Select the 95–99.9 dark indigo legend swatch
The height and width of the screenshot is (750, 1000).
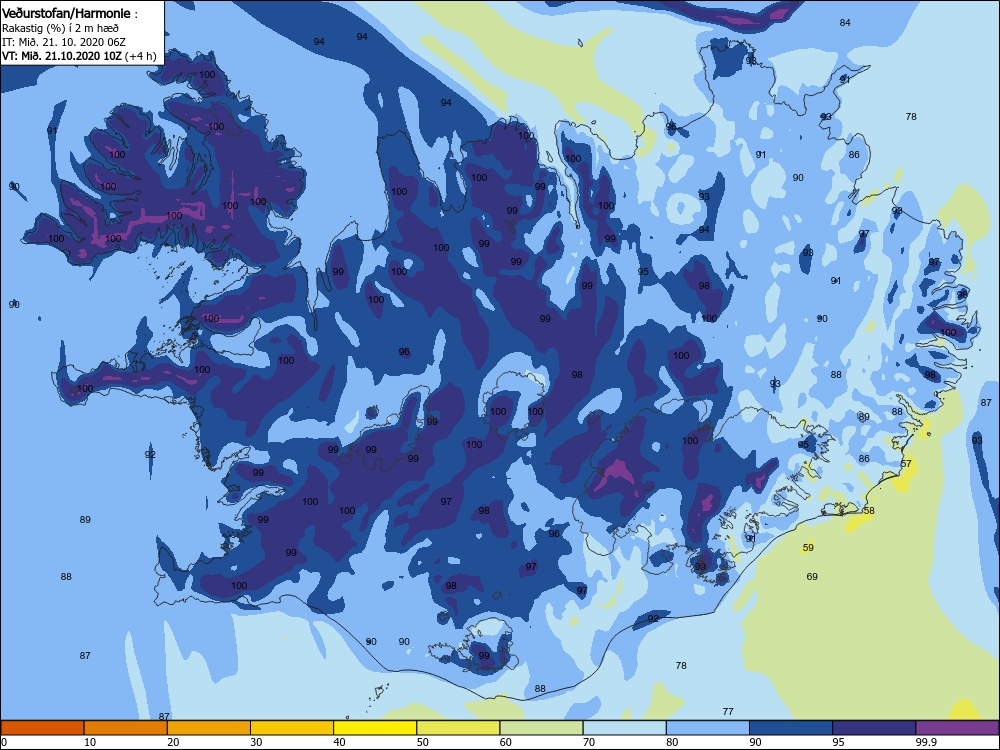(x=874, y=728)
